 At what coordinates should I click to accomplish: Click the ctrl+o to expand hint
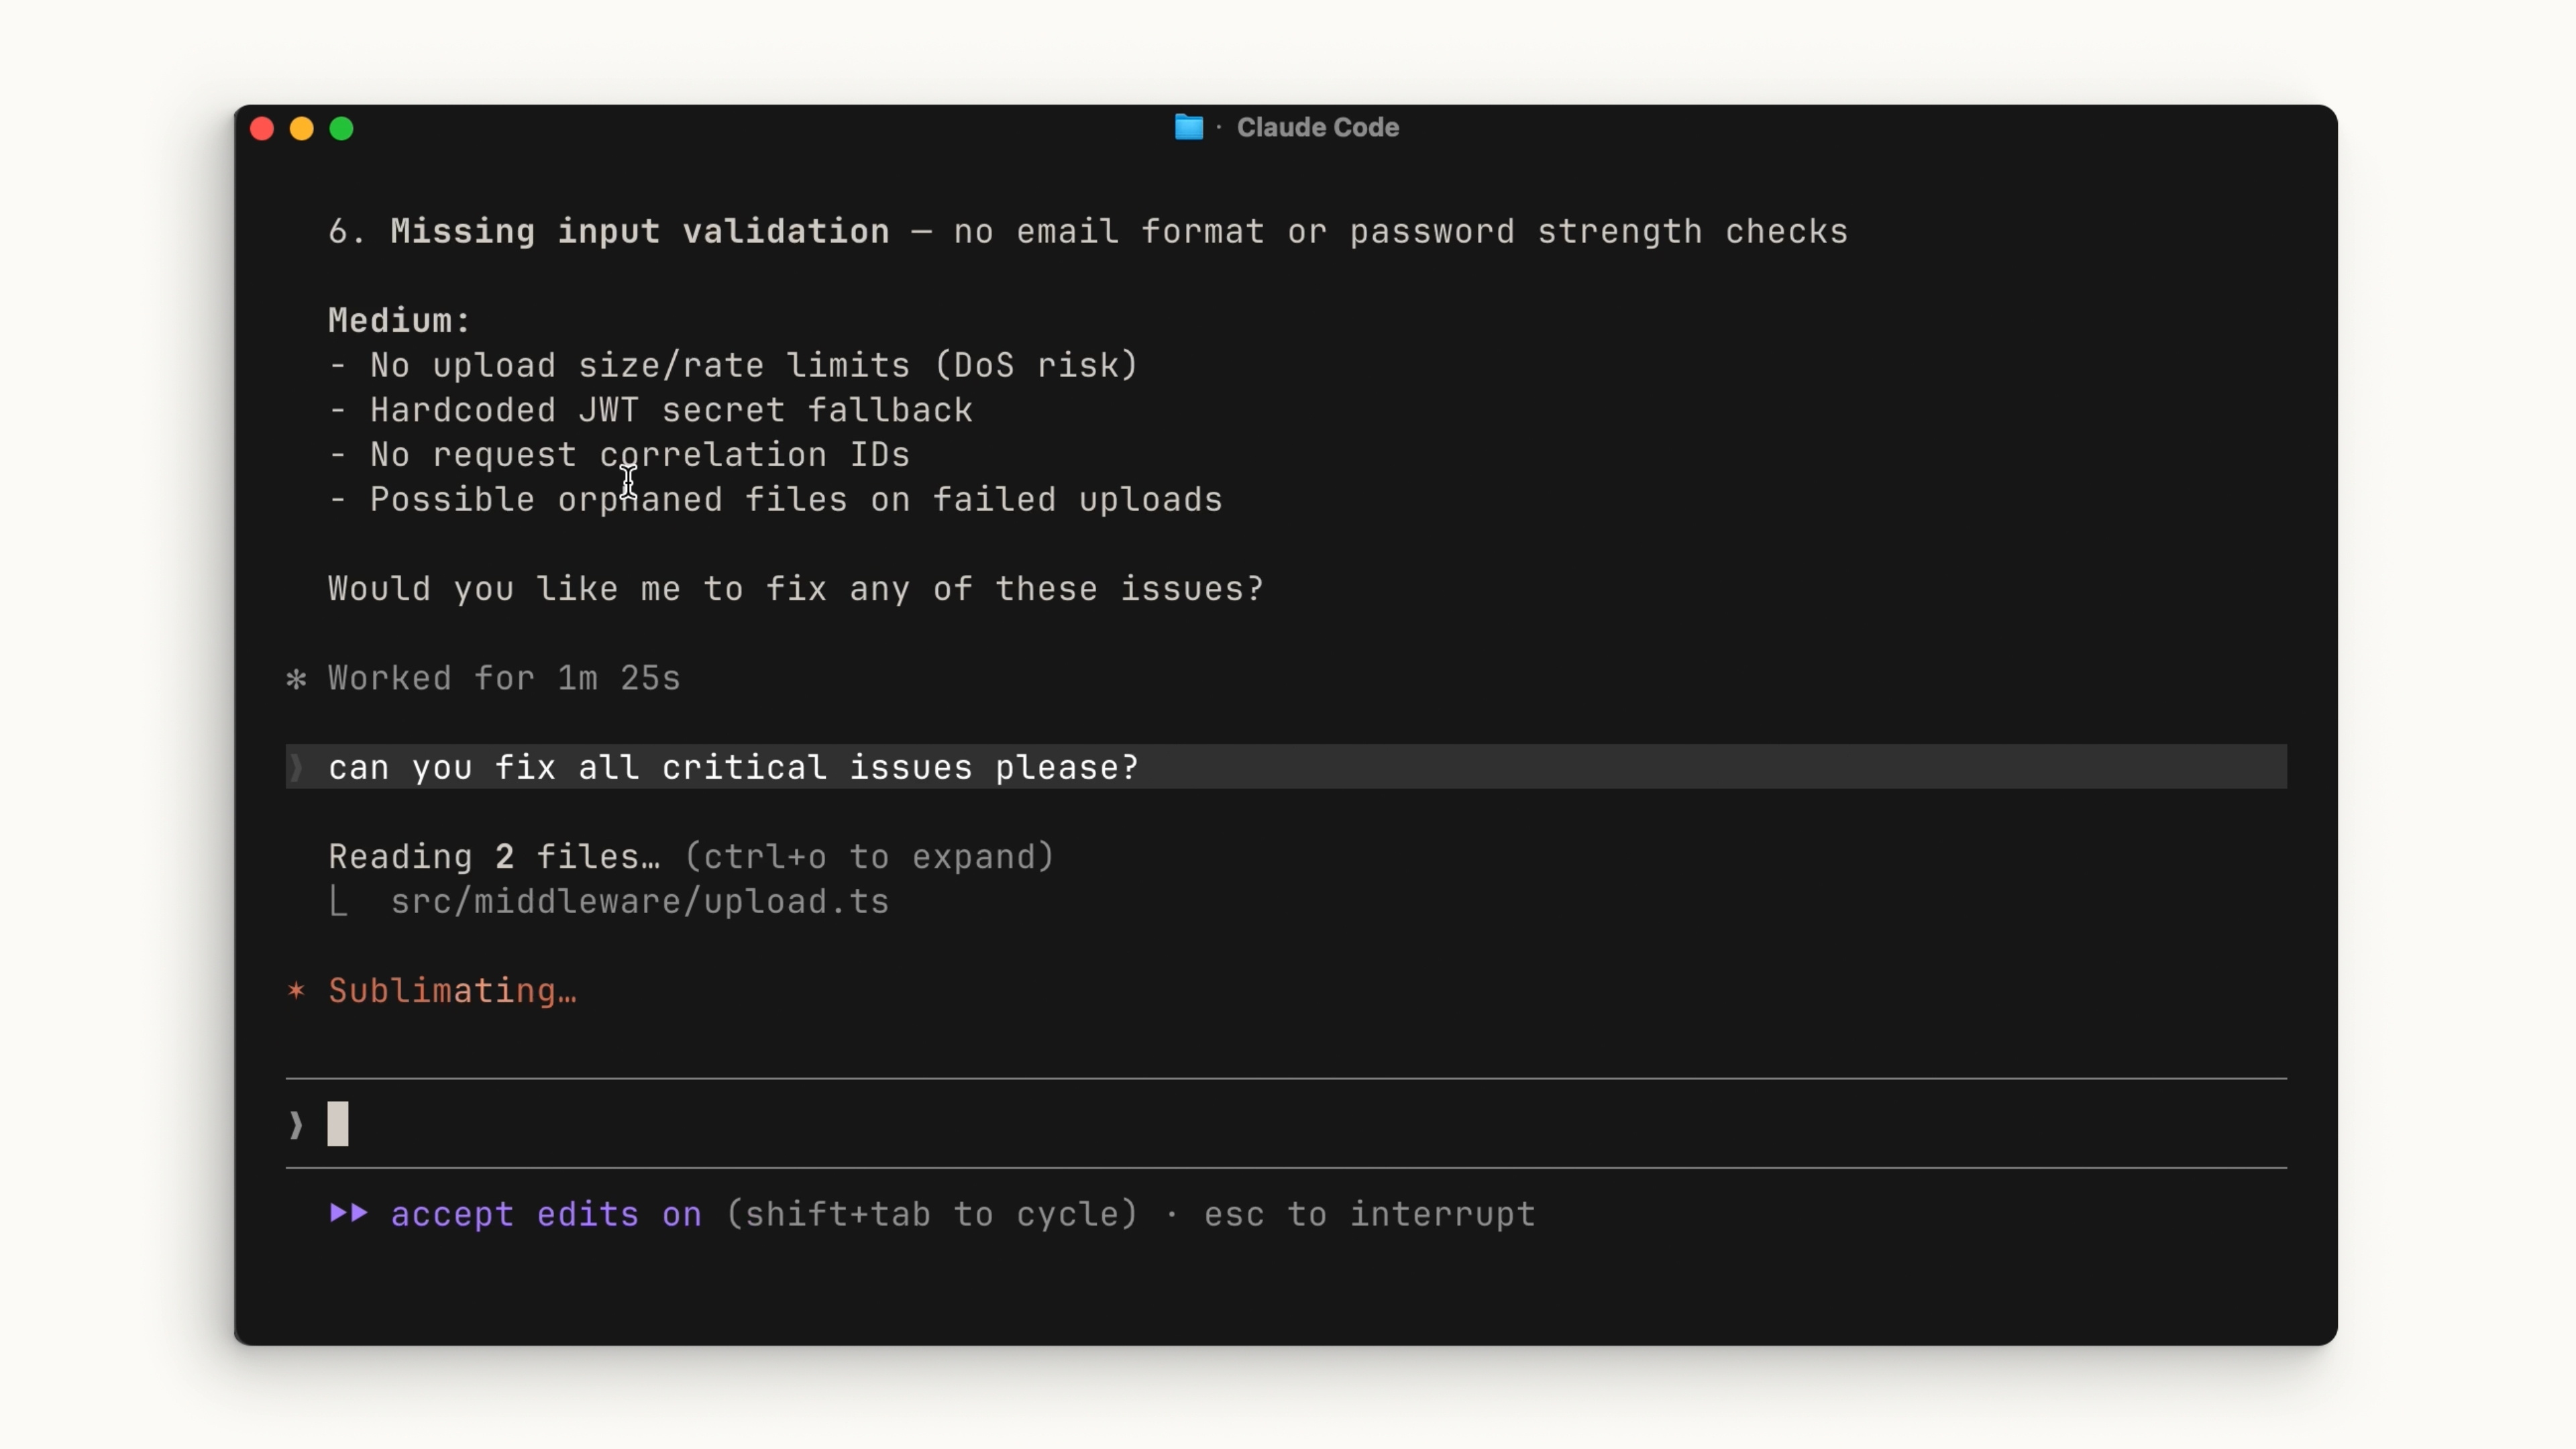(x=869, y=857)
